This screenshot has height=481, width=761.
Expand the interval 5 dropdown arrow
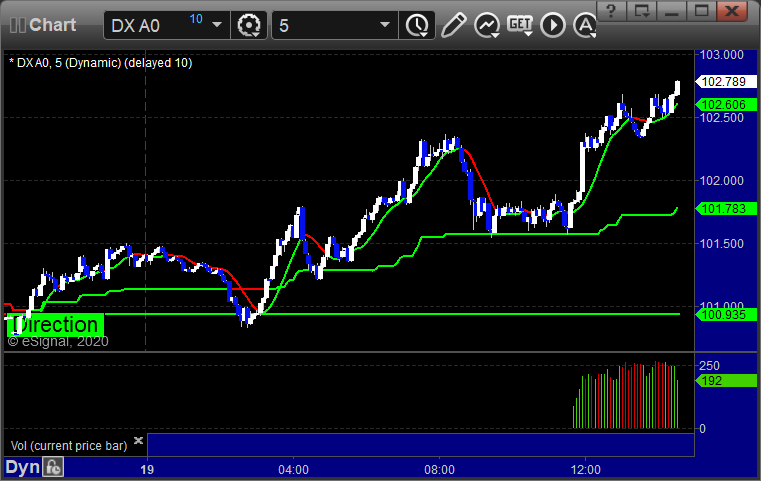(385, 25)
